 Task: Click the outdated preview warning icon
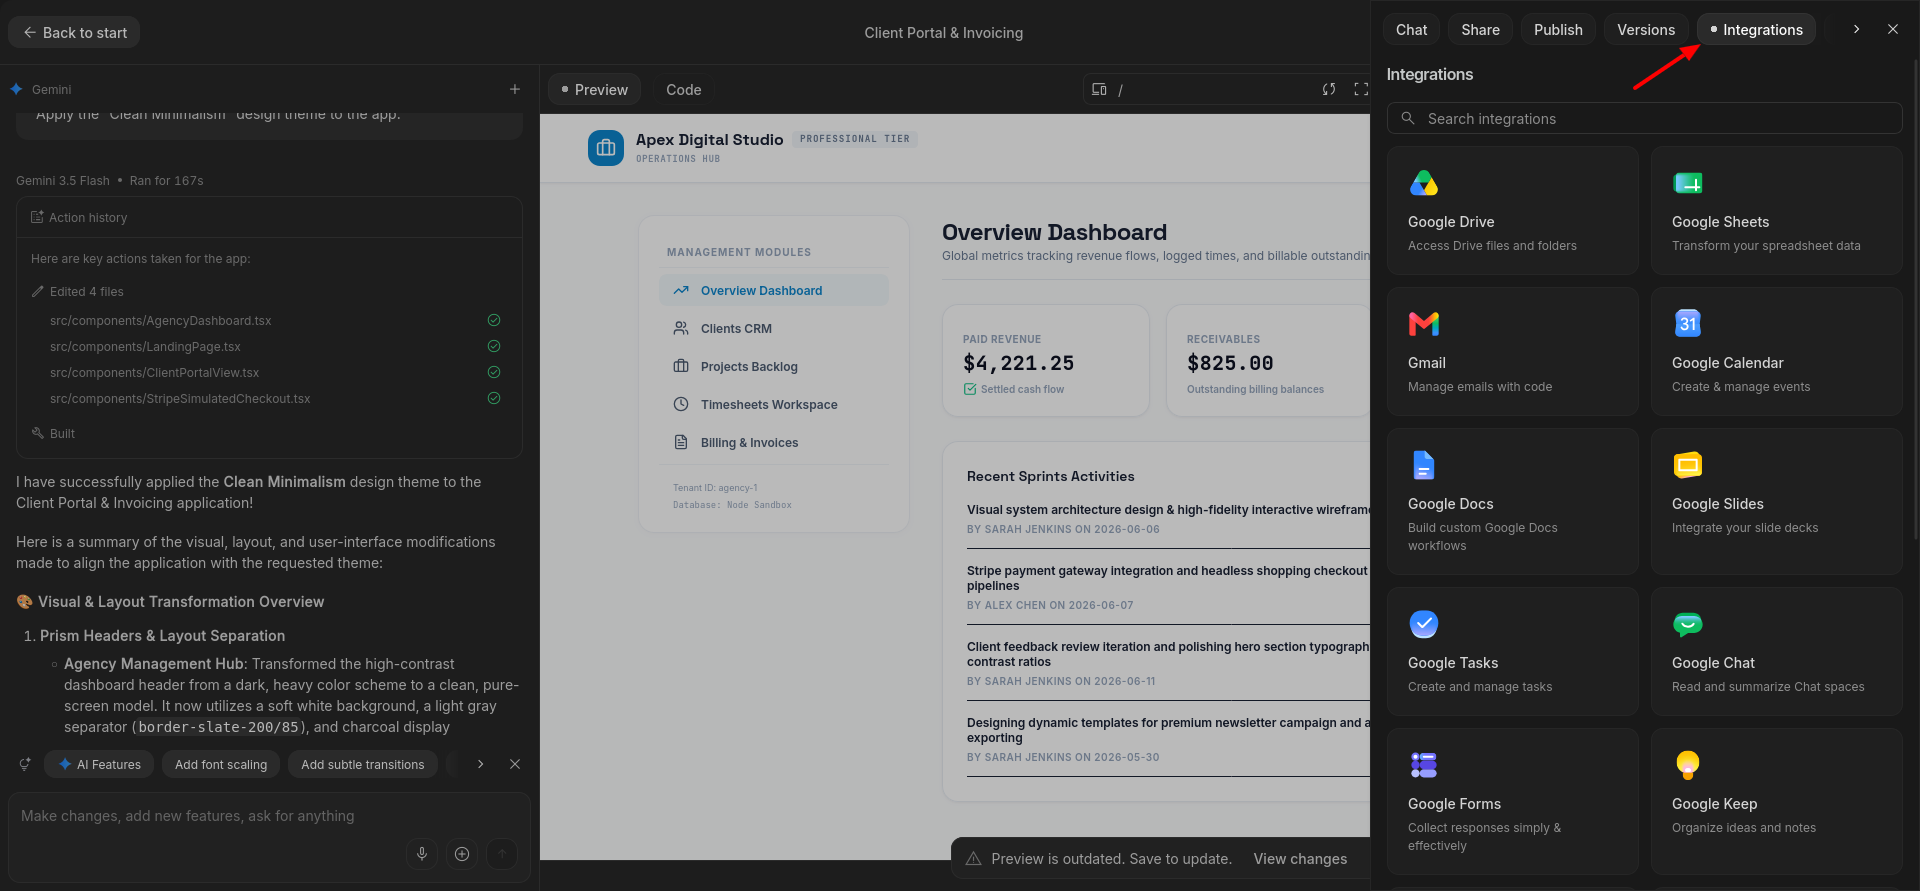pos(973,859)
